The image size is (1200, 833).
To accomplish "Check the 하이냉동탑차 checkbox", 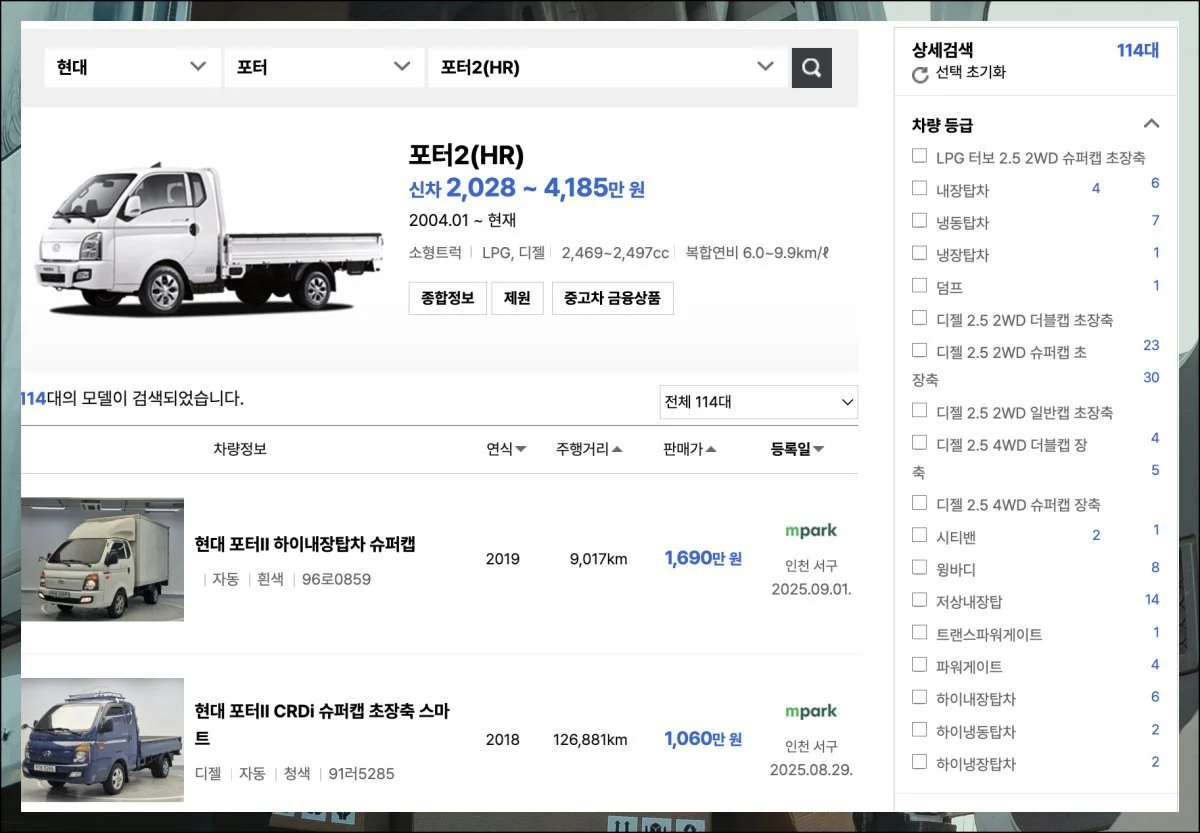I will (x=919, y=730).
